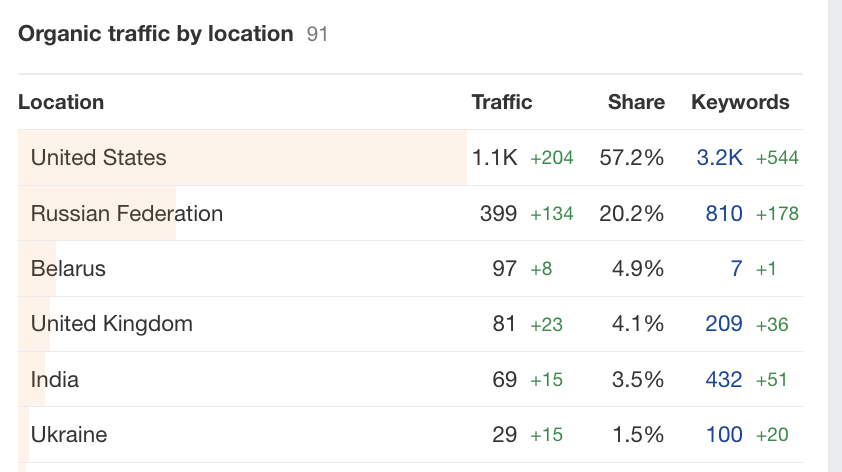Sort table by Location column header
The image size is (842, 472).
click(61, 102)
